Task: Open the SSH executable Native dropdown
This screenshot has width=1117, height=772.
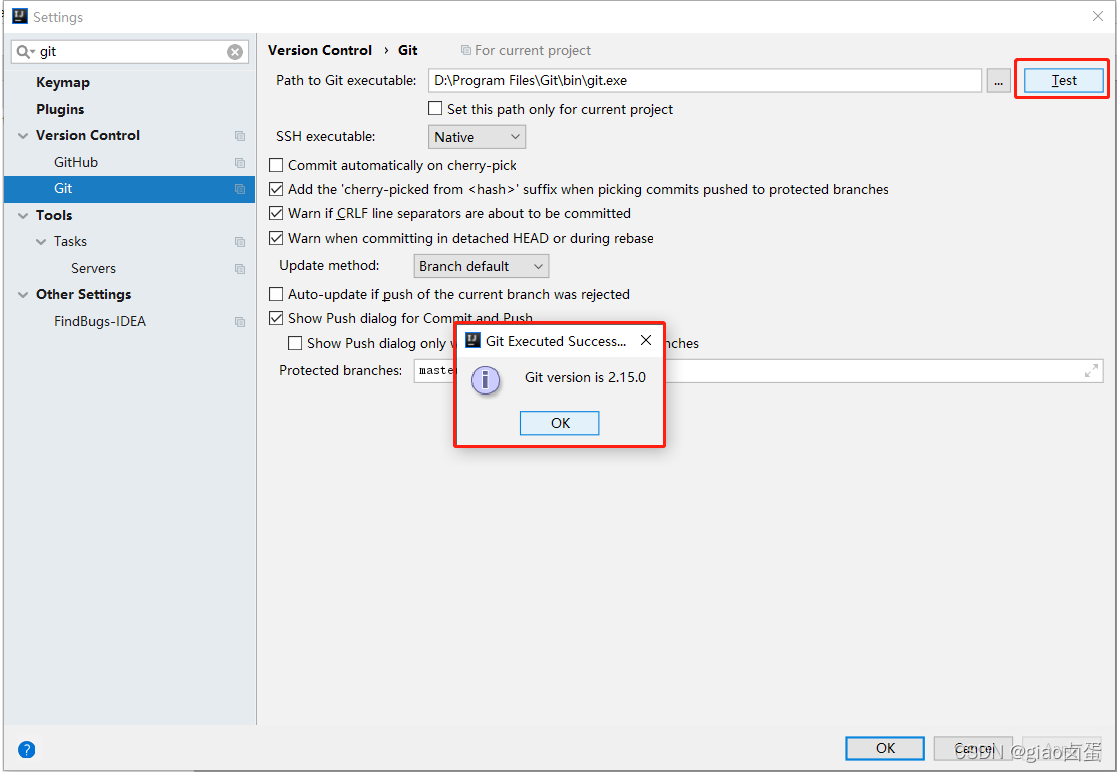Action: [x=477, y=137]
